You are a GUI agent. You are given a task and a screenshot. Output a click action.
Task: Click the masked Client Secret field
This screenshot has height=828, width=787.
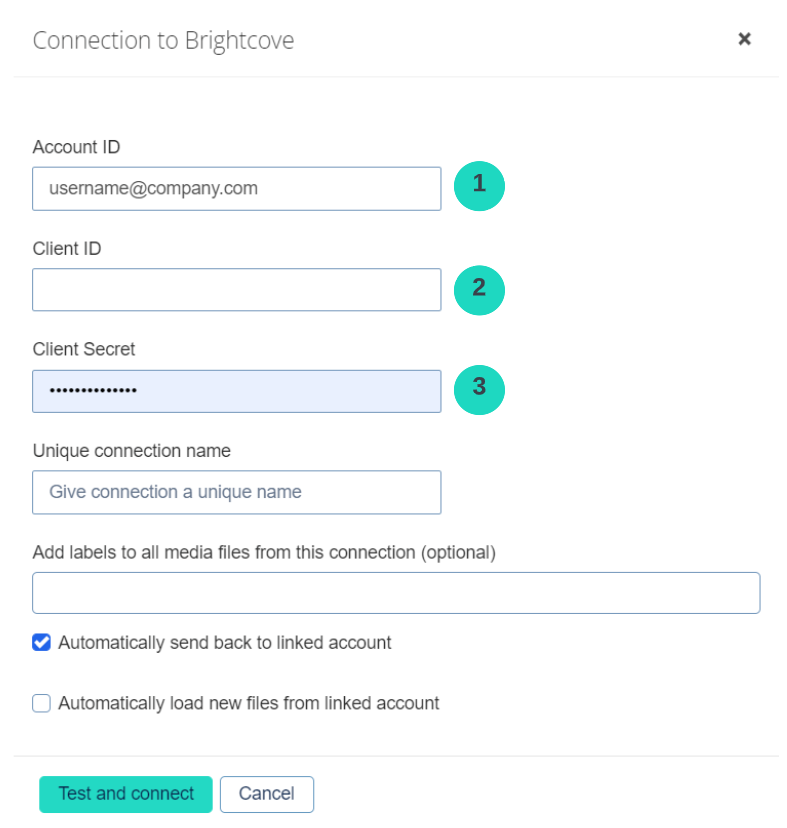[x=236, y=391]
